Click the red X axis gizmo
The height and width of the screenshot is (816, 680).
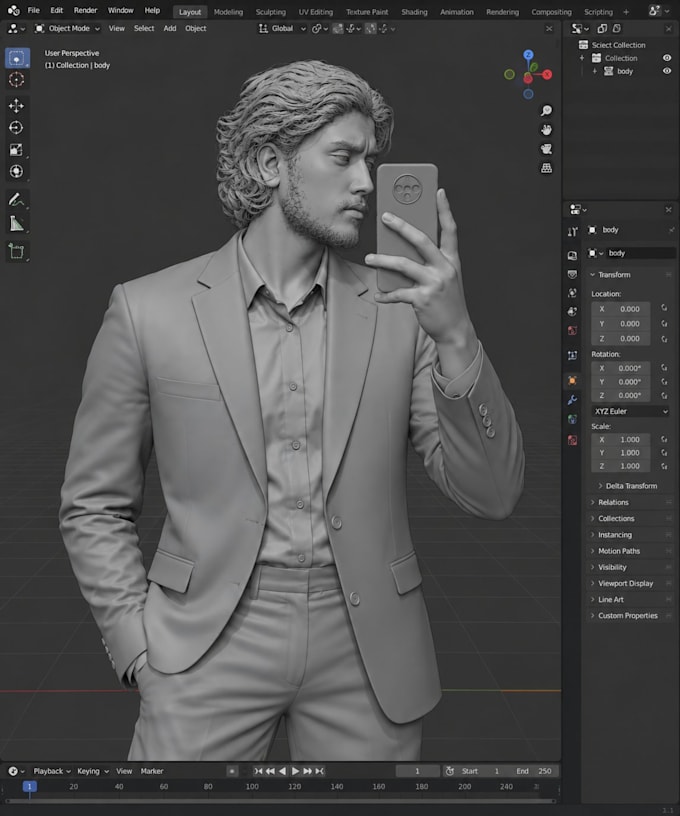coord(547,74)
